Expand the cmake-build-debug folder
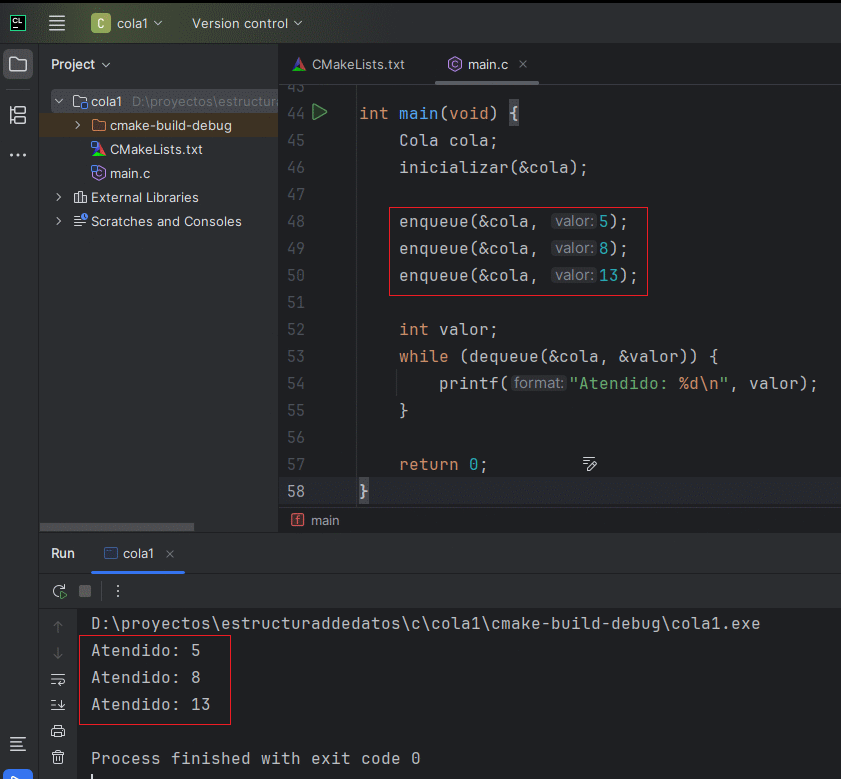Screen dimensions: 841x779 [x=78, y=125]
